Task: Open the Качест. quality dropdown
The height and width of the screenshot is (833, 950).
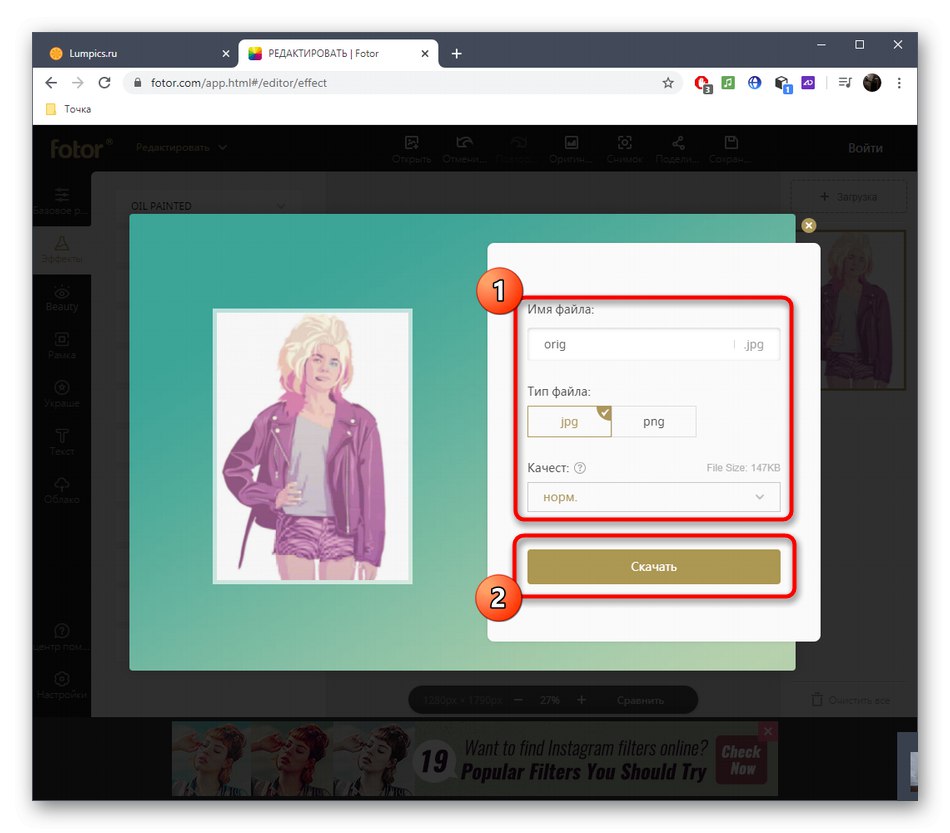Action: [x=653, y=497]
